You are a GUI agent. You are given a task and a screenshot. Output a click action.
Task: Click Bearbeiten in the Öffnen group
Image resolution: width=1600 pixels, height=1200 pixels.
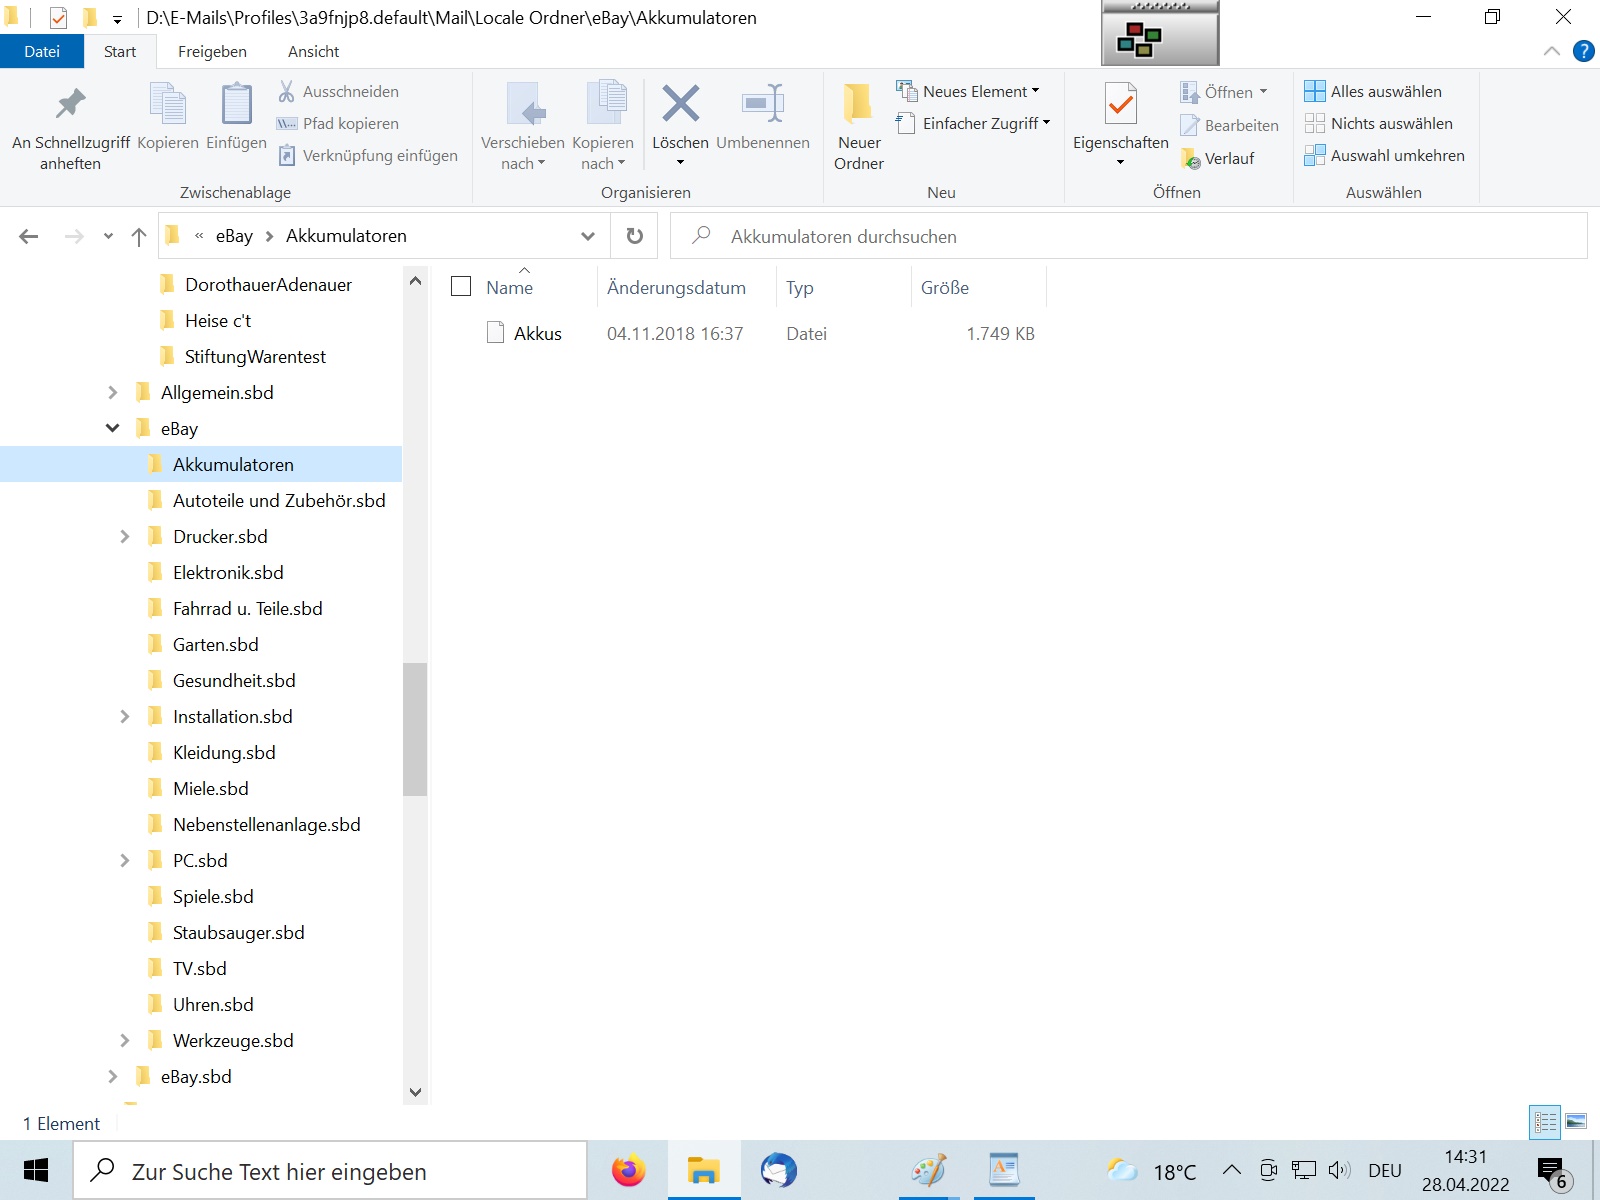(1229, 125)
